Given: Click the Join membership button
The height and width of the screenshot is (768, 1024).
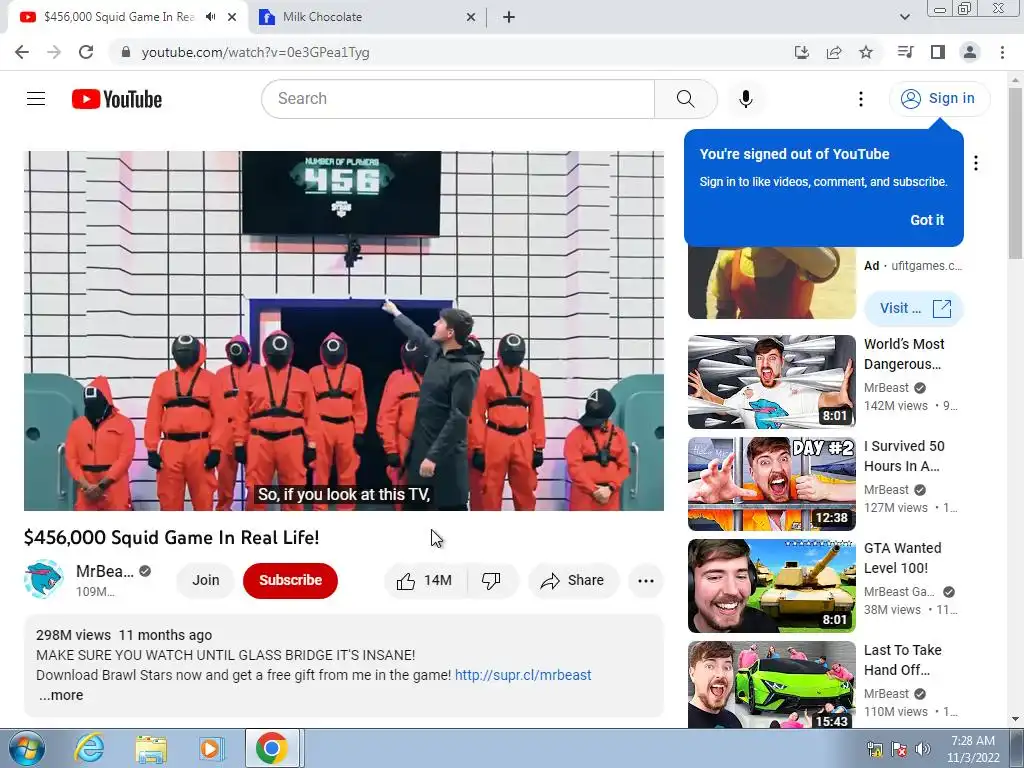Looking at the screenshot, I should 206,581.
